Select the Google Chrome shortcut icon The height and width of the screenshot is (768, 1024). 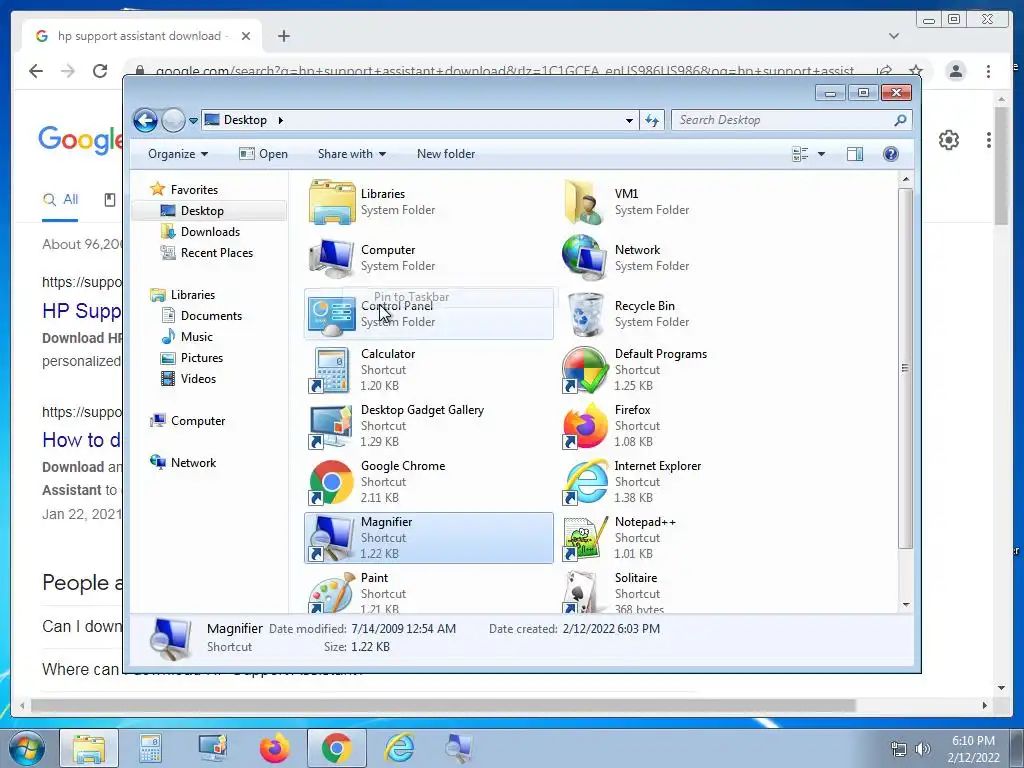point(332,483)
